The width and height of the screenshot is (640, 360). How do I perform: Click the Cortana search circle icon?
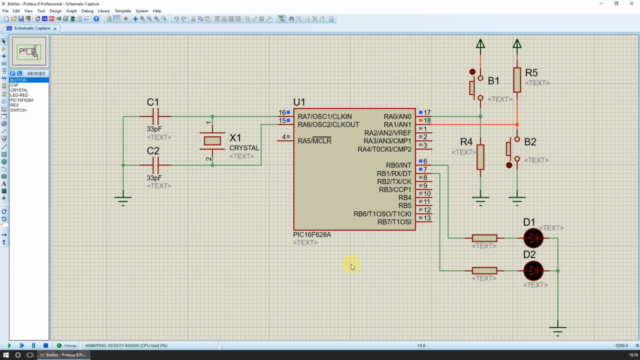[x=18, y=355]
